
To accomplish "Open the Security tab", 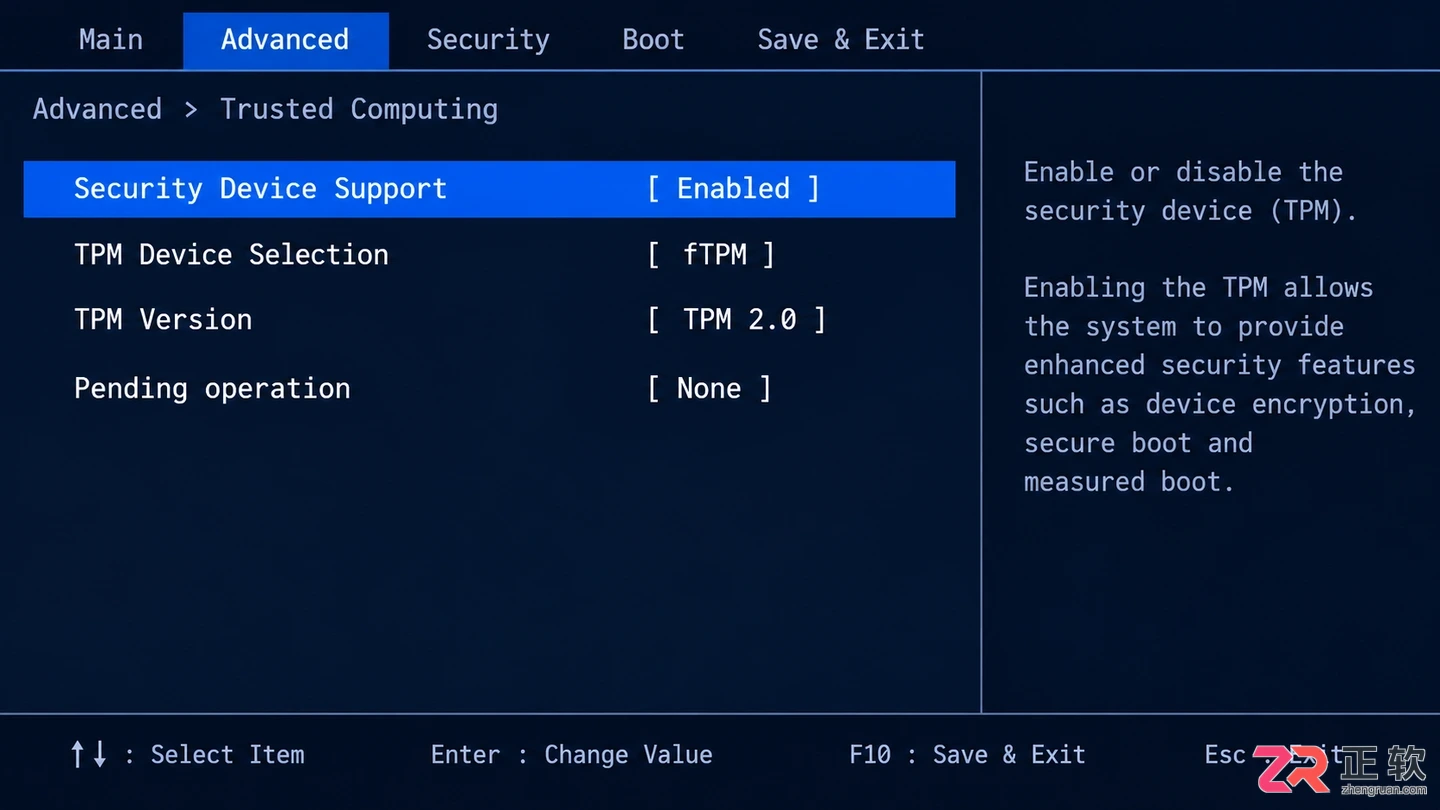I will [x=488, y=40].
